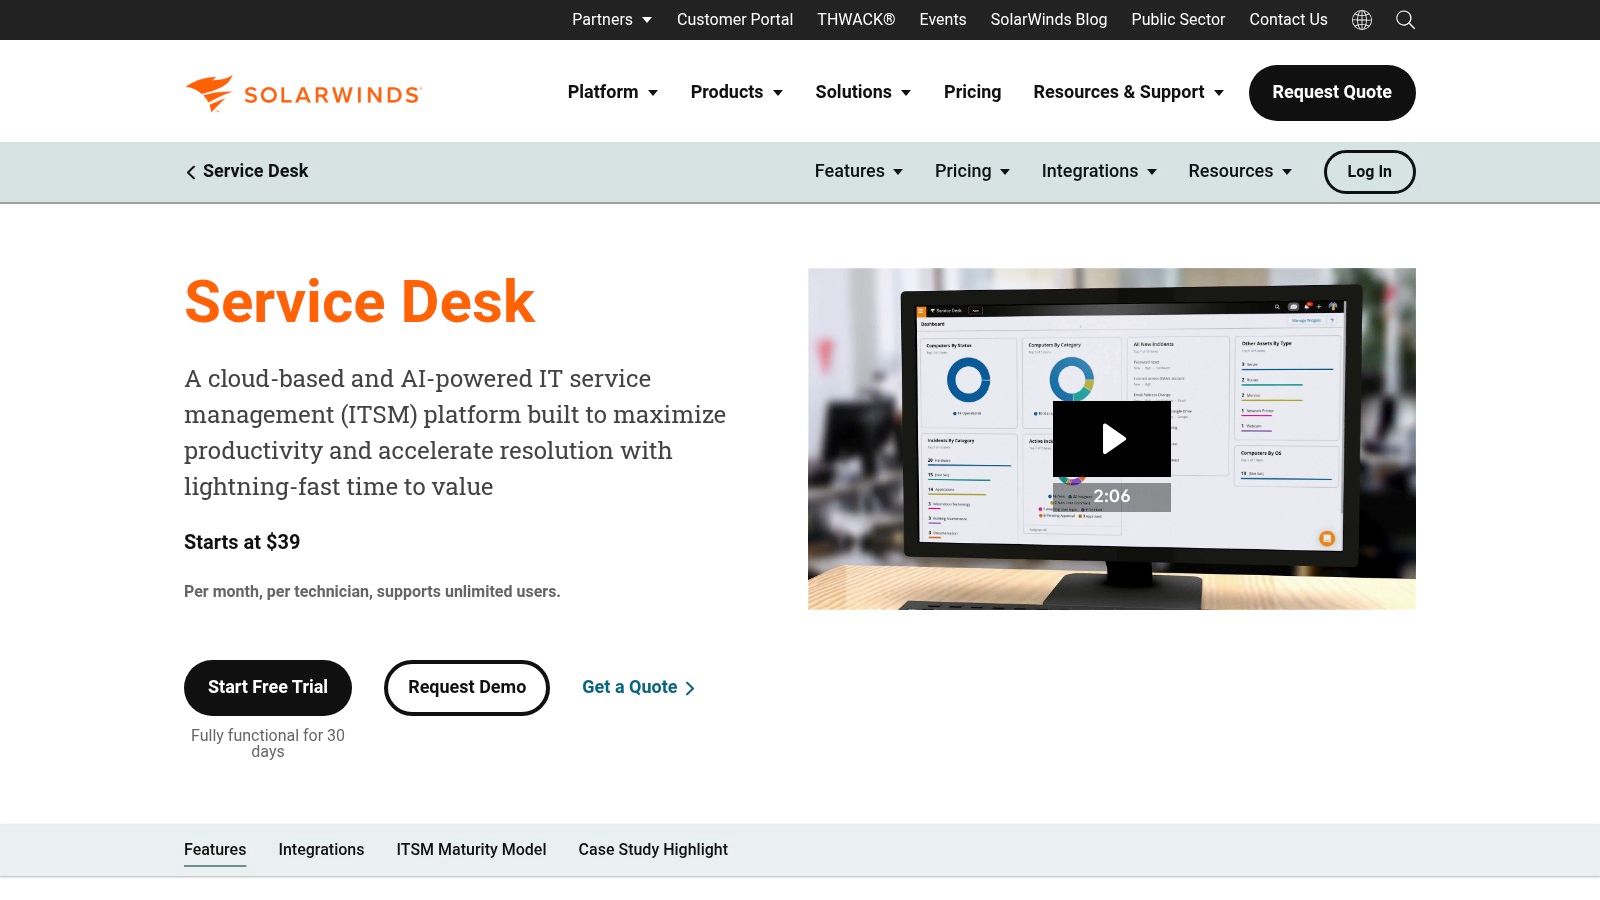Go to SolarWinds logo homepage
This screenshot has height=900, width=1600.
point(304,93)
